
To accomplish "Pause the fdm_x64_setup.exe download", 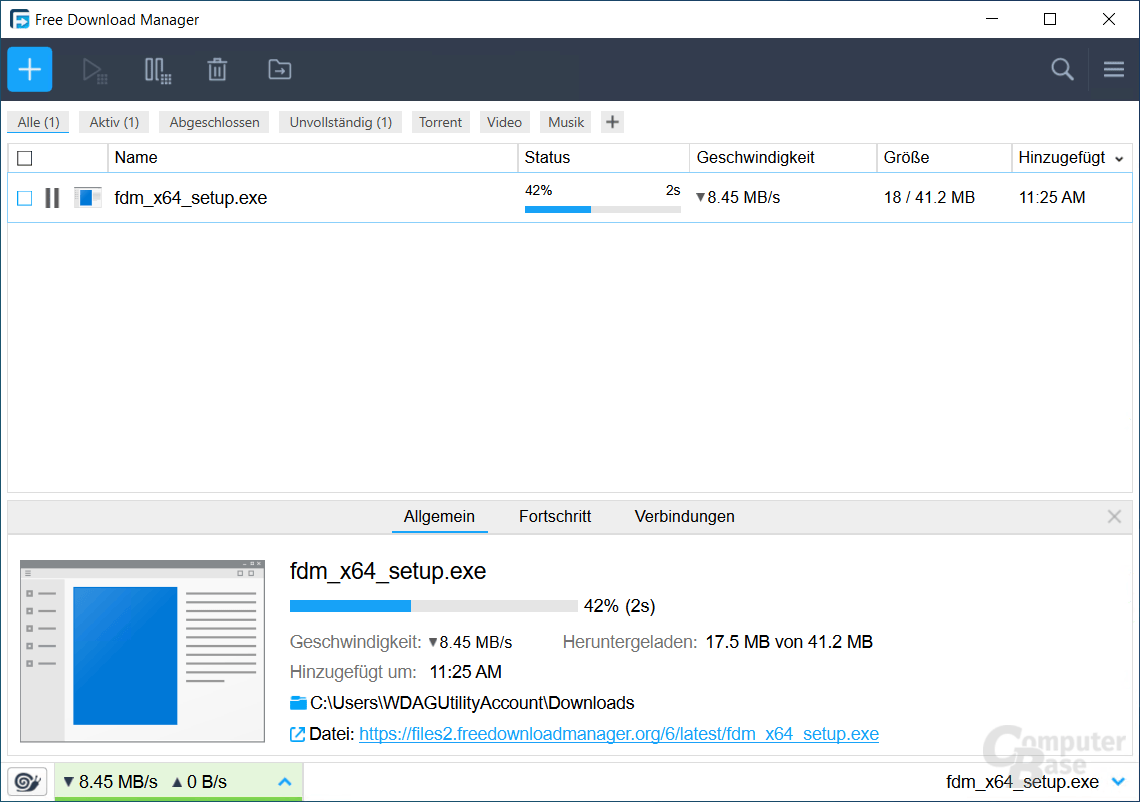I will [x=52, y=198].
